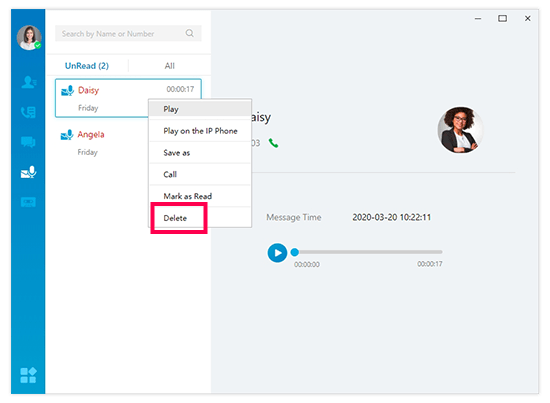Select Play on the IP Phone option
The width and height of the screenshot is (550, 403).
[200, 131]
